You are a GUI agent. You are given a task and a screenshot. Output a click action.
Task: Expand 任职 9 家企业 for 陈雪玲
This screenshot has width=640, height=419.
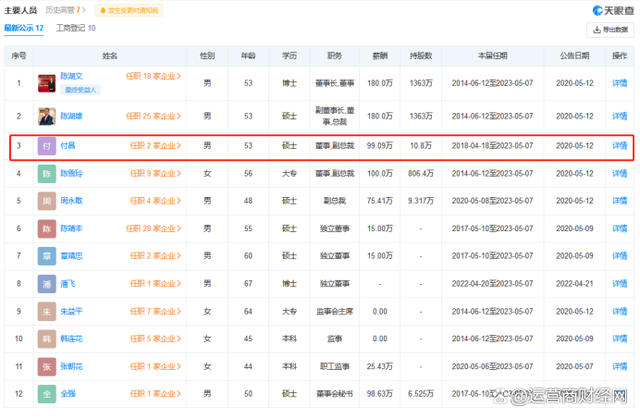click(156, 173)
